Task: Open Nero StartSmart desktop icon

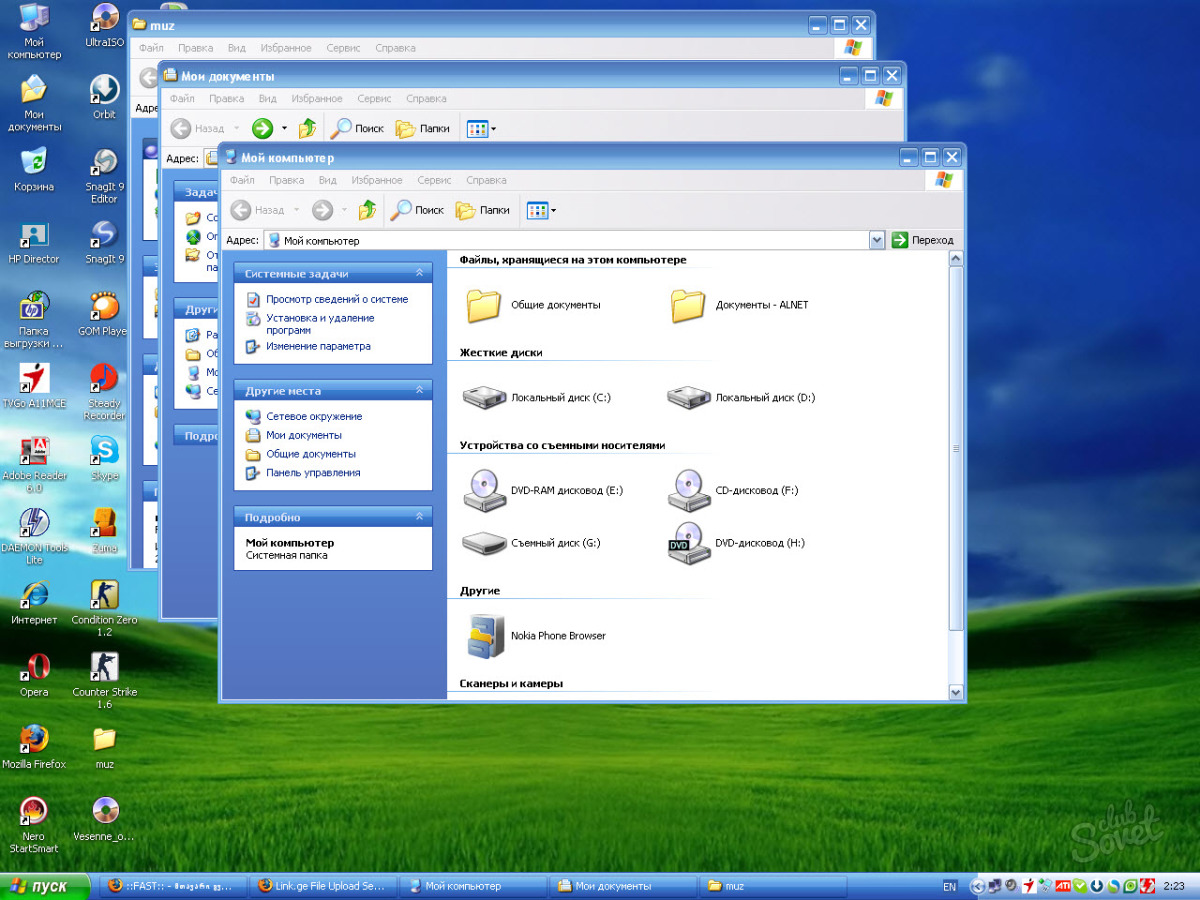Action: (x=34, y=824)
